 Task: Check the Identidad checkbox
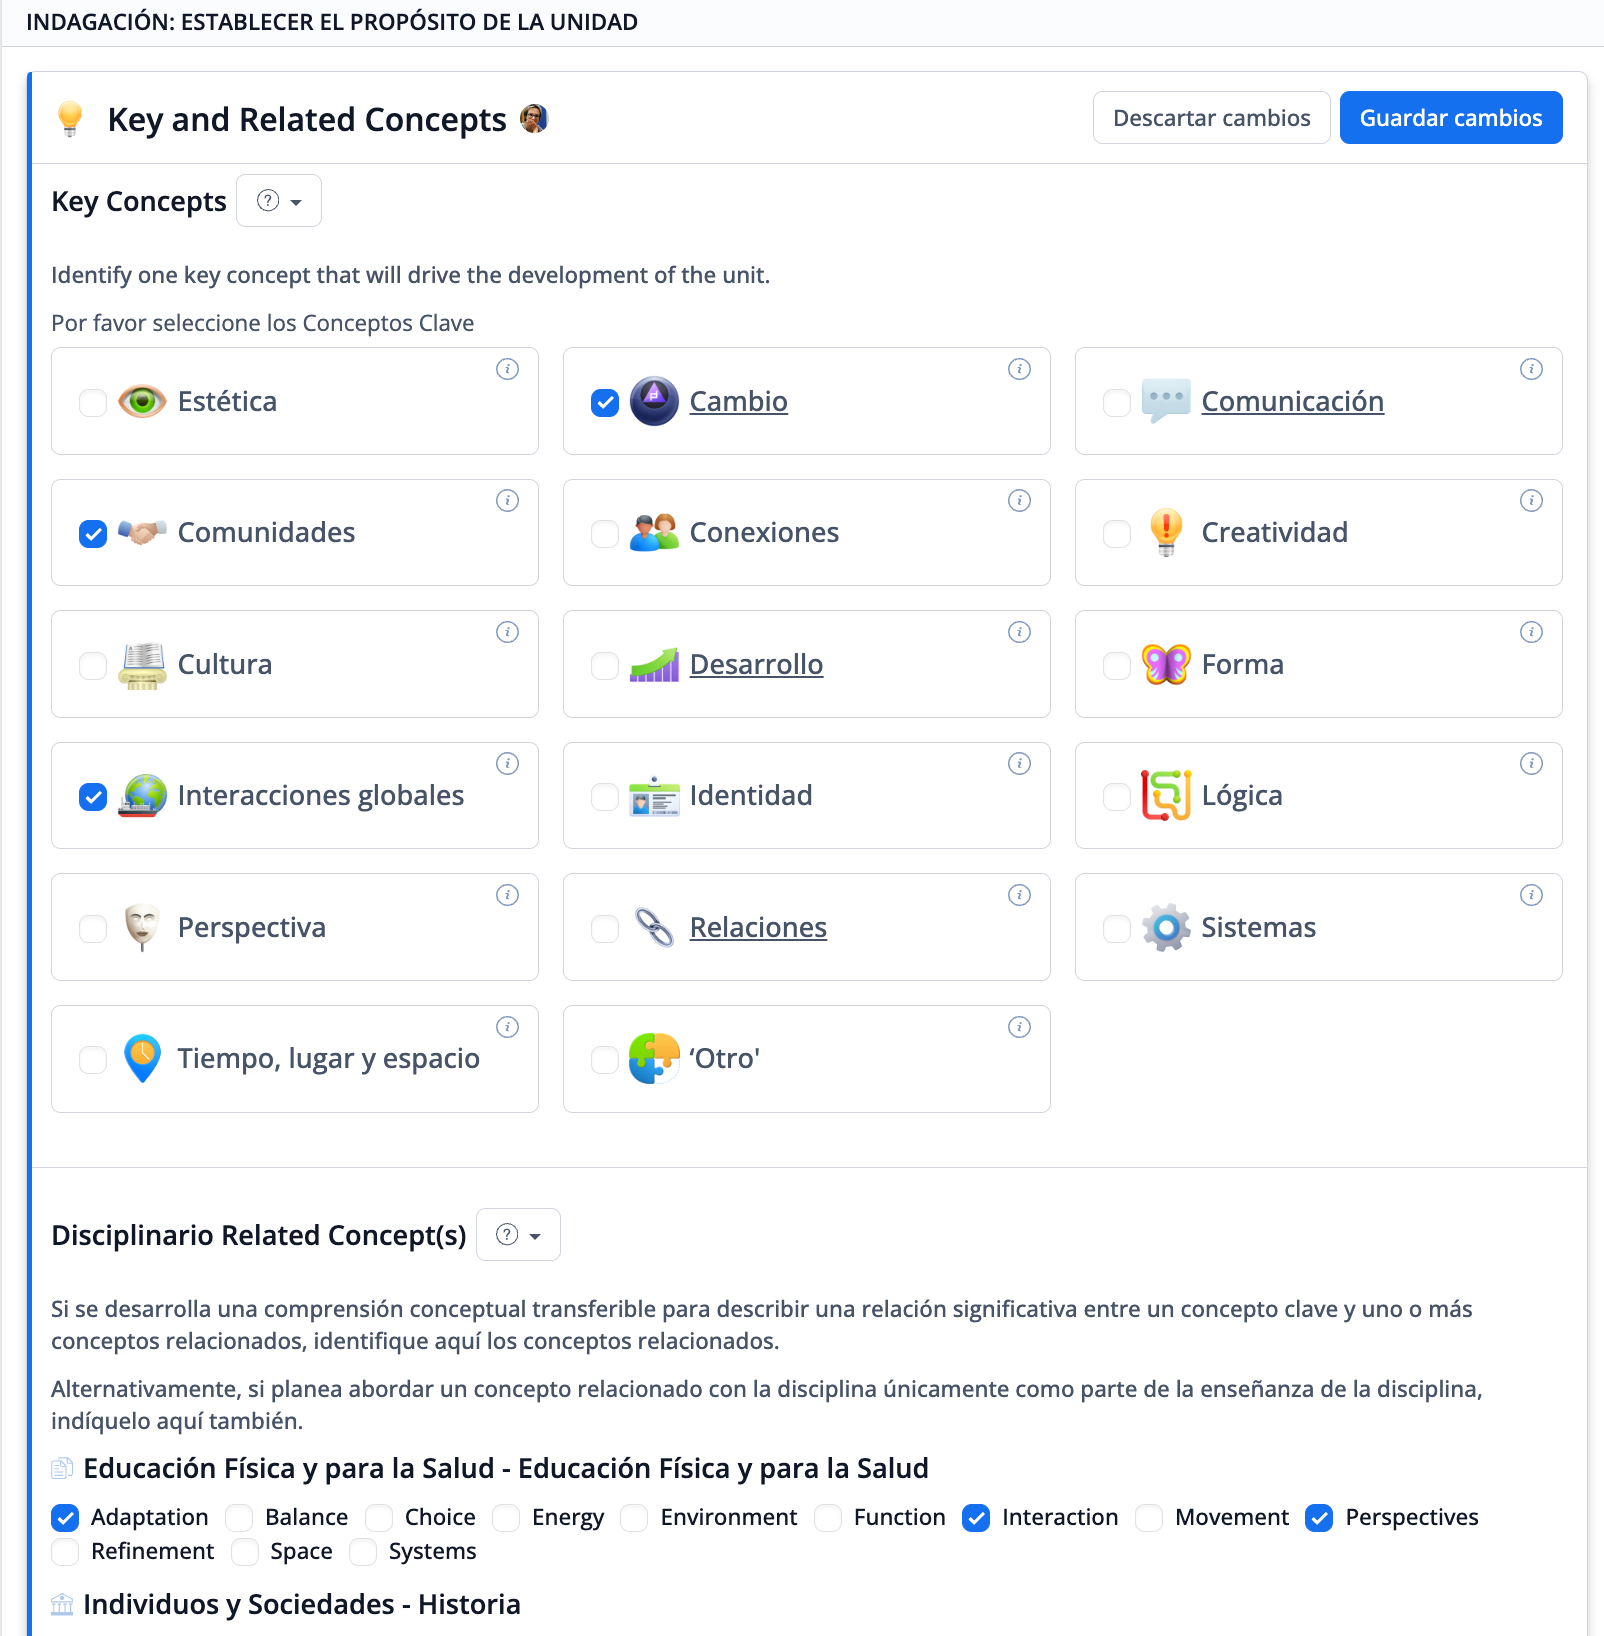(x=605, y=797)
